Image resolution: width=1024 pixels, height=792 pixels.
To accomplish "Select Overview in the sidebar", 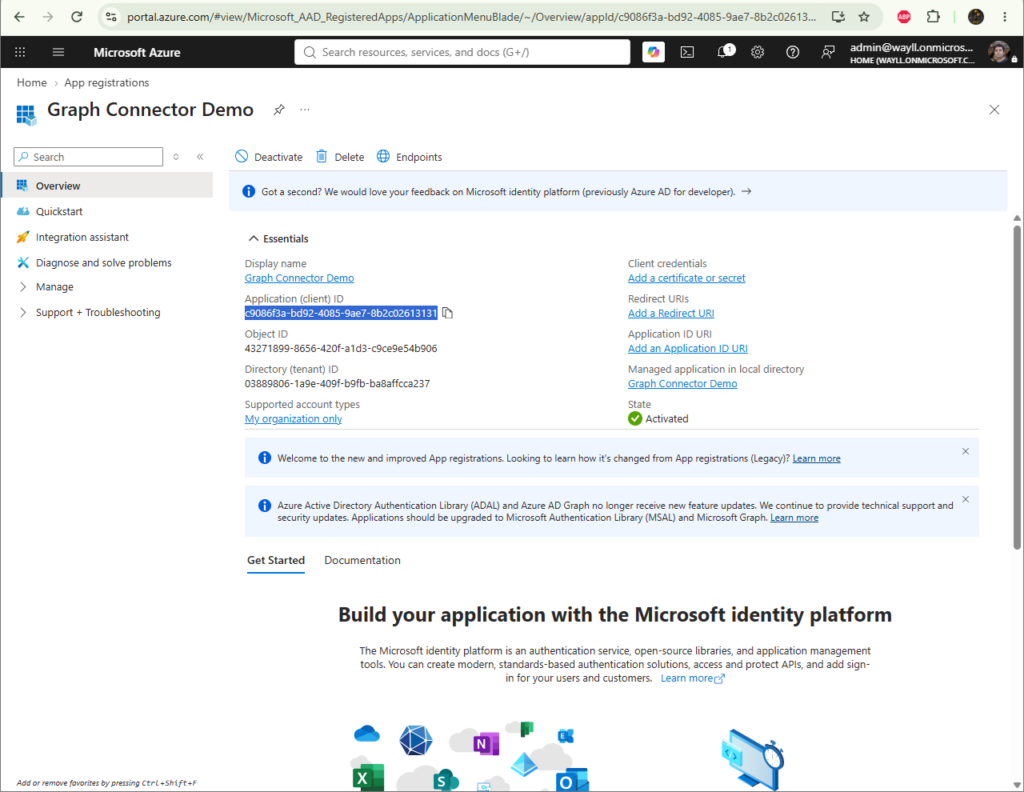I will [x=107, y=185].
